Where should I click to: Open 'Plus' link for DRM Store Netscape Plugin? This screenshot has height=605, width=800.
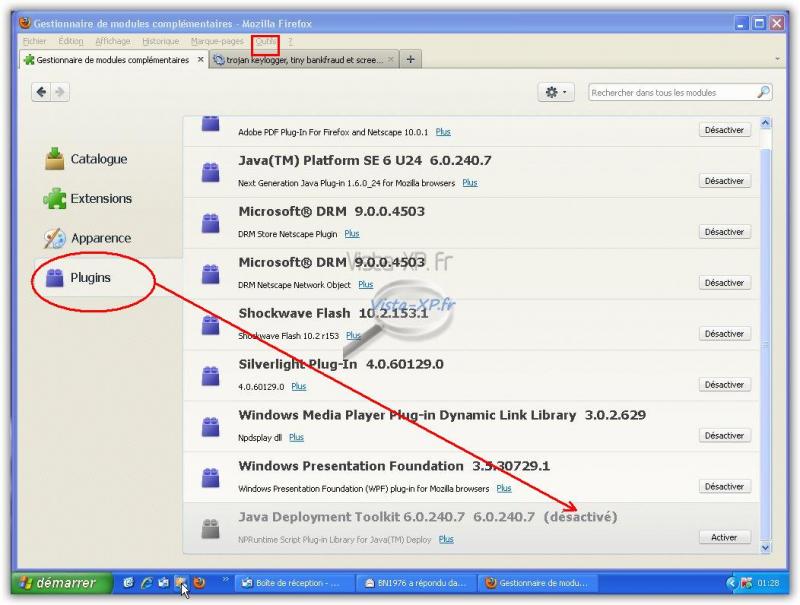[x=352, y=234]
